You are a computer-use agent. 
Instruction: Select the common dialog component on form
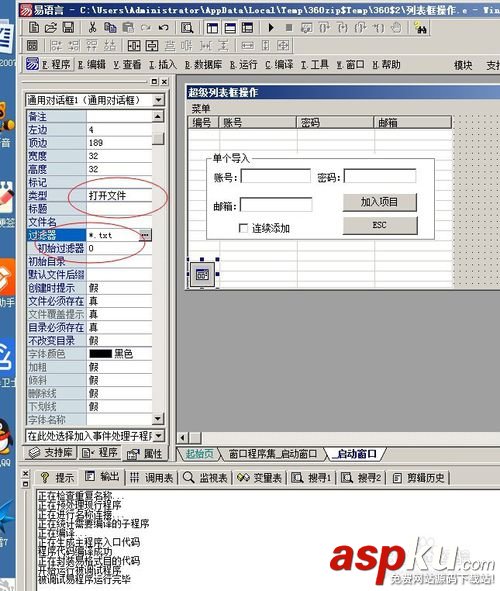pos(202,274)
